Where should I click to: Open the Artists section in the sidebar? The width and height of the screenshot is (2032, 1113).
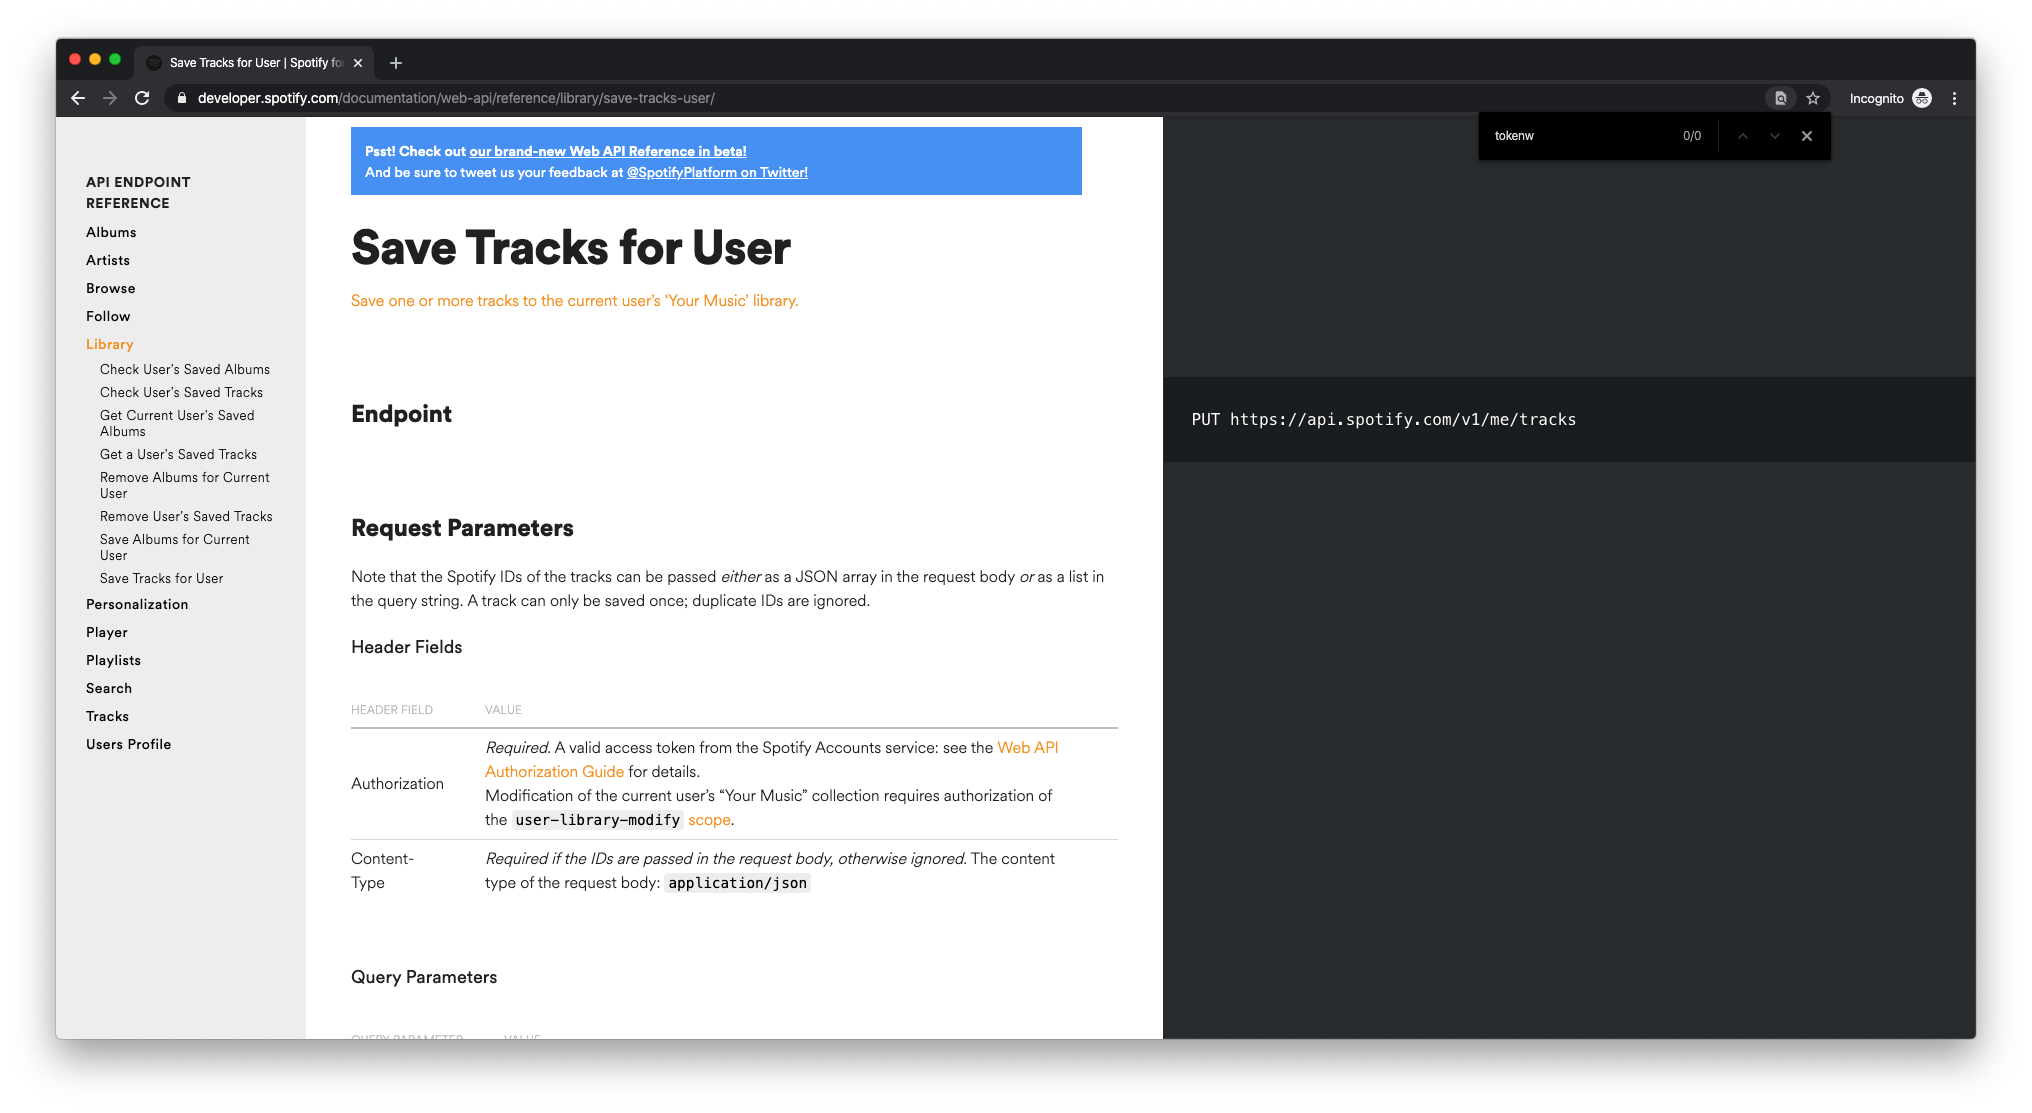click(108, 260)
